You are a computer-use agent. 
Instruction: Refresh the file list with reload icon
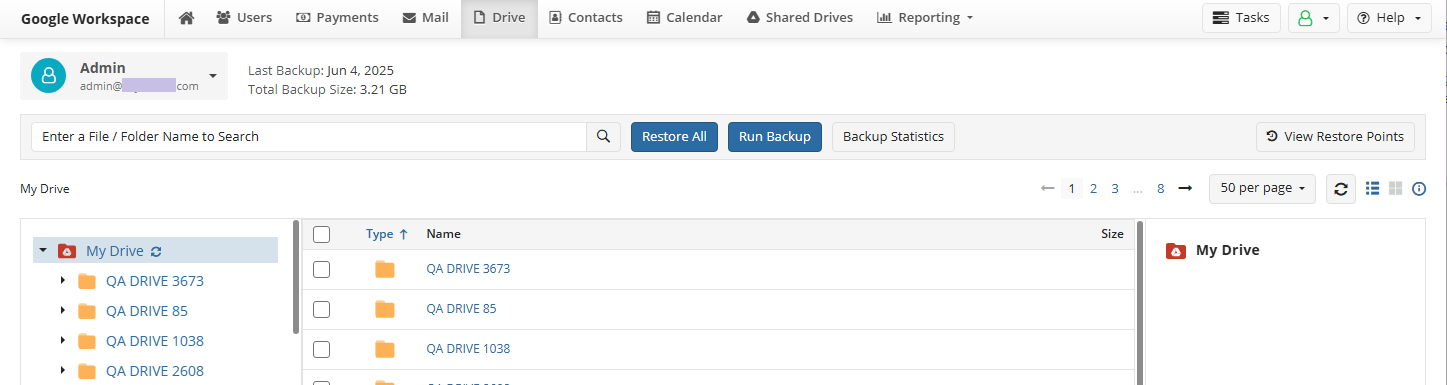click(1341, 188)
